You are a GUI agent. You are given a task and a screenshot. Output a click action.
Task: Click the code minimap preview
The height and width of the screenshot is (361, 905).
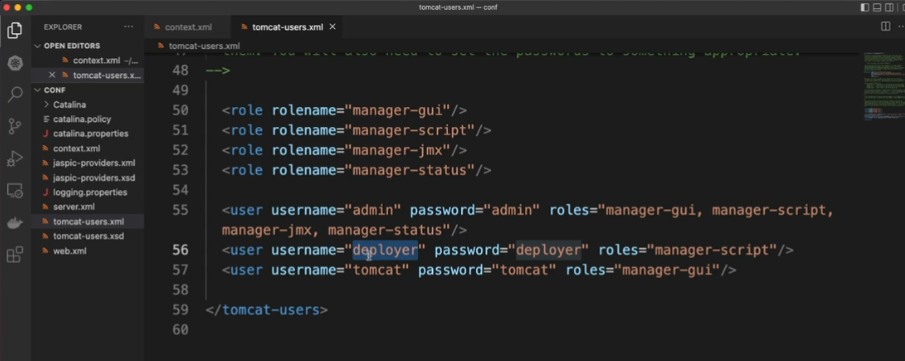pos(883,87)
